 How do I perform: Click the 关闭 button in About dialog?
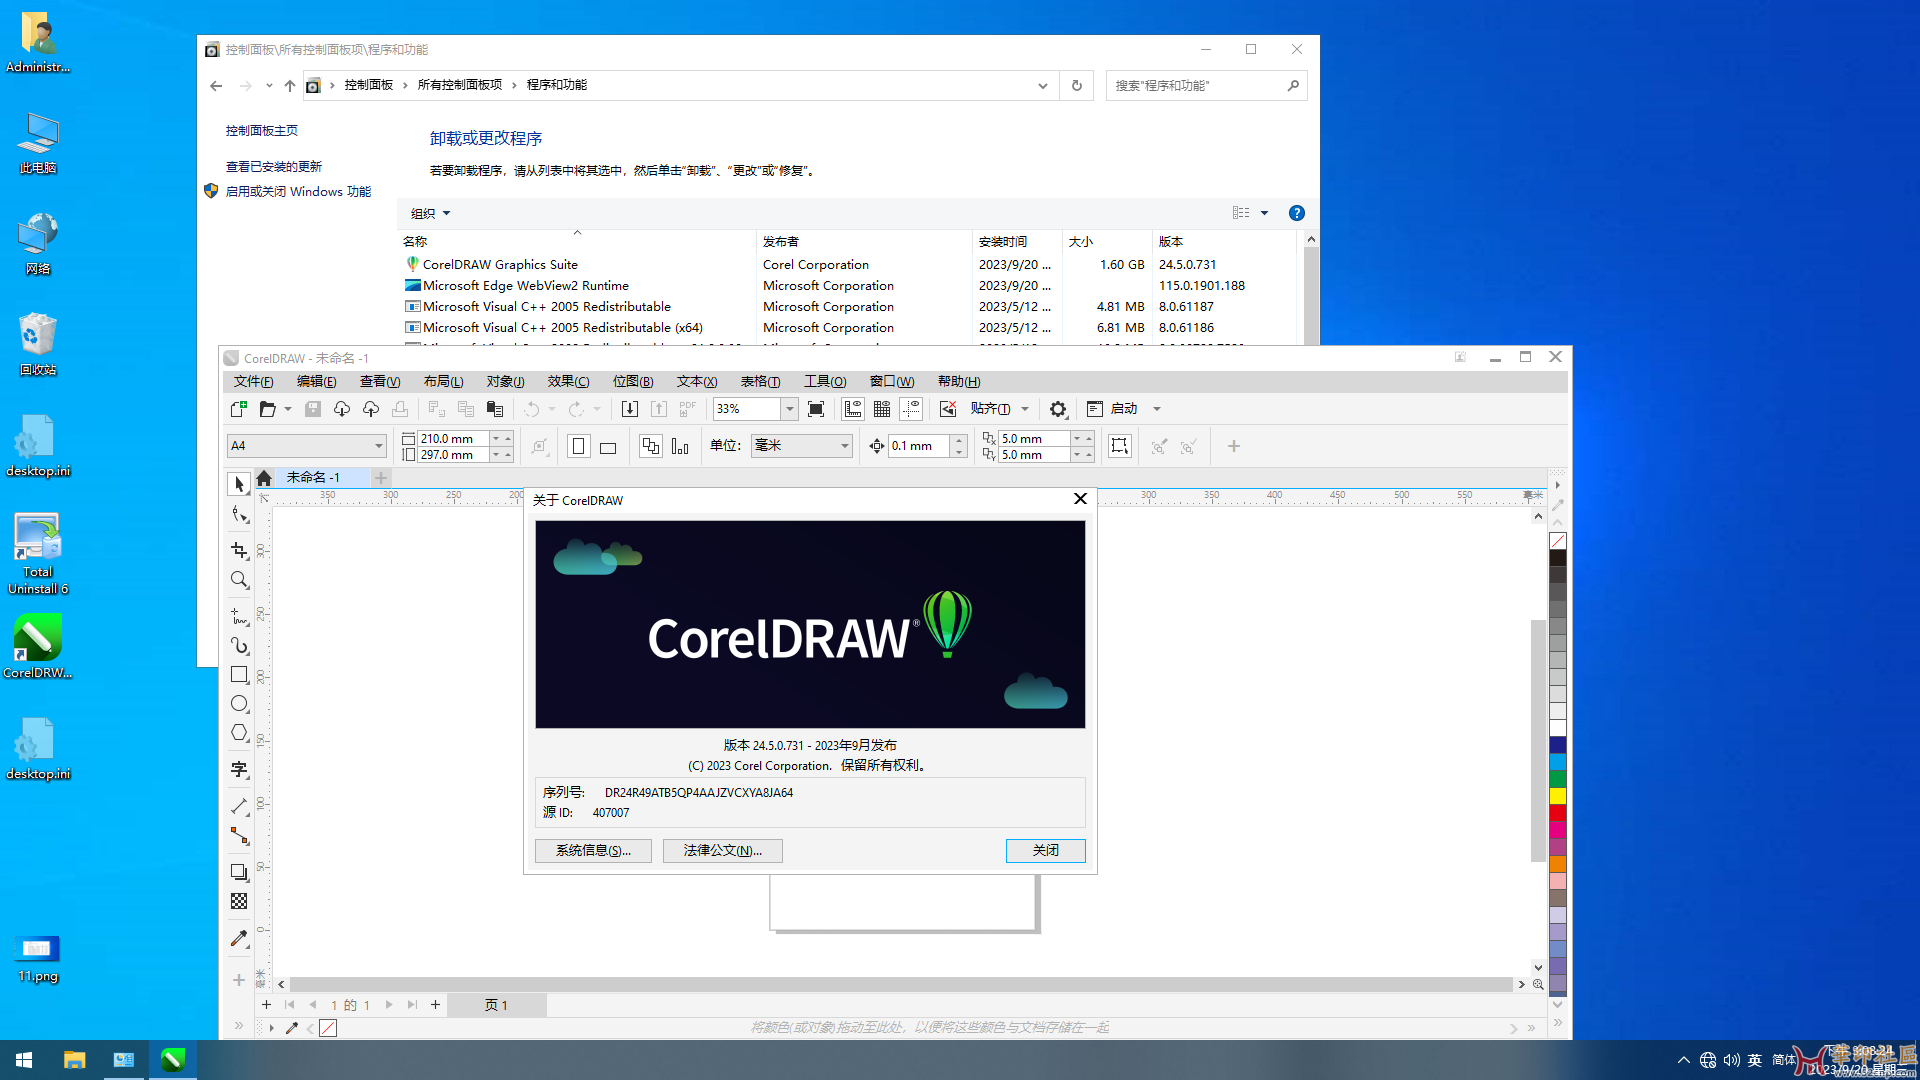(x=1045, y=850)
